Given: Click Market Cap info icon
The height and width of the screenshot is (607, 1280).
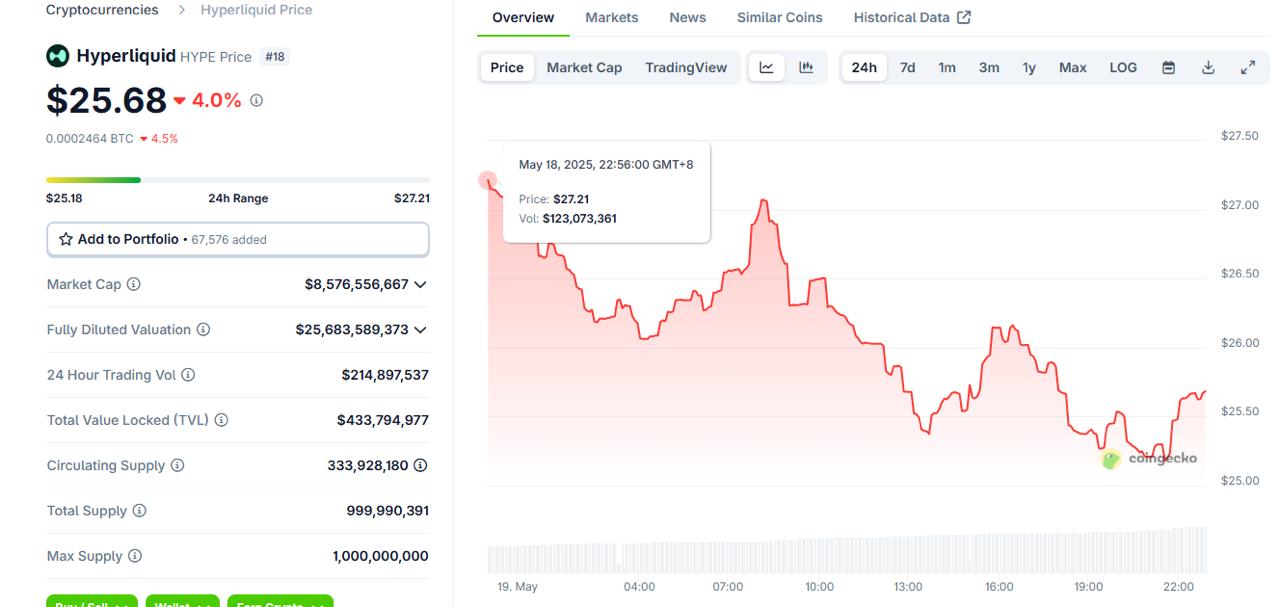Looking at the screenshot, I should (x=133, y=284).
